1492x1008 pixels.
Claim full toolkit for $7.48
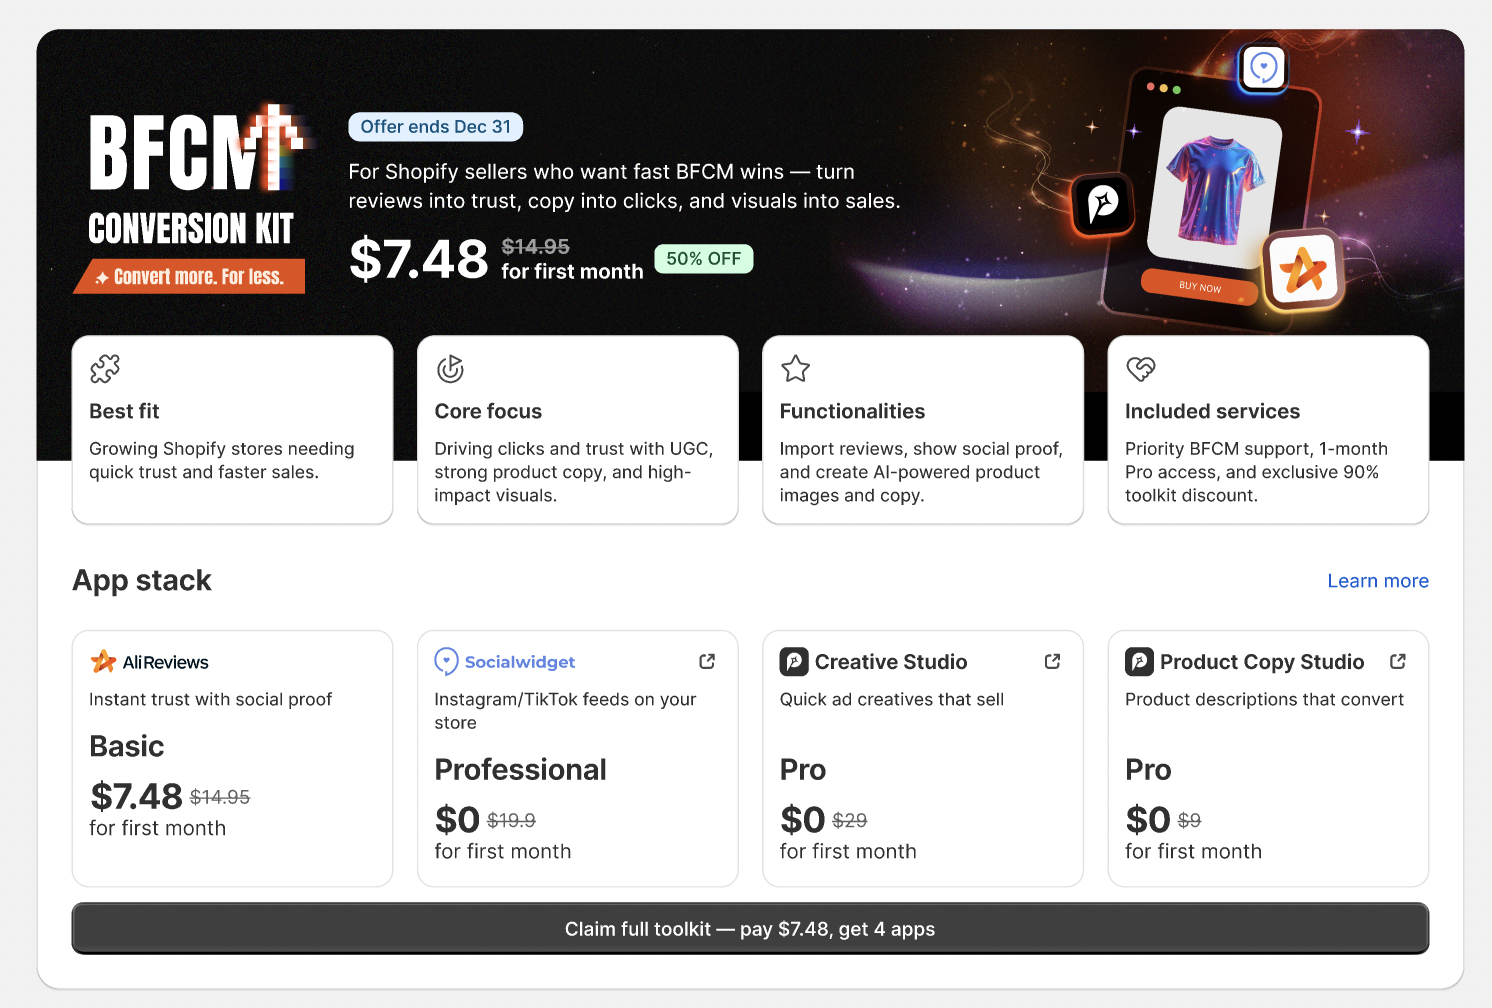pos(750,929)
